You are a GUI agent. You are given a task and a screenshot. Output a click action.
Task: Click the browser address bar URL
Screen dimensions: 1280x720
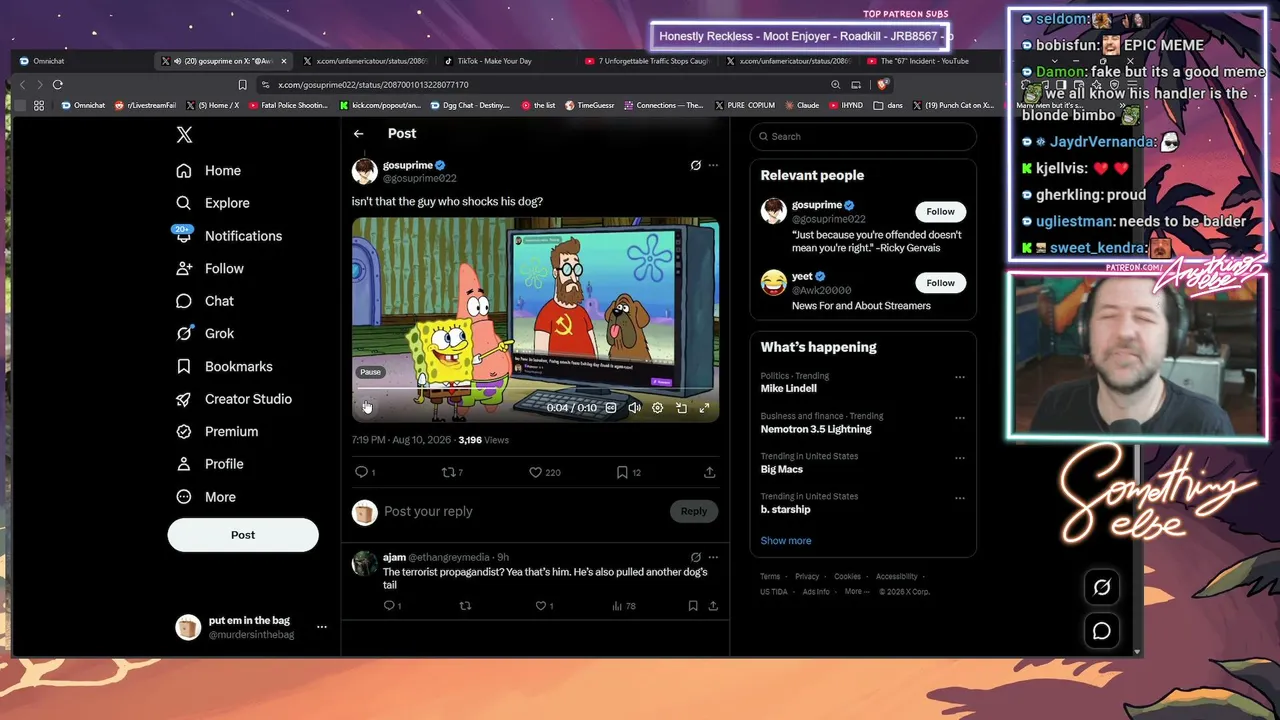click(373, 85)
